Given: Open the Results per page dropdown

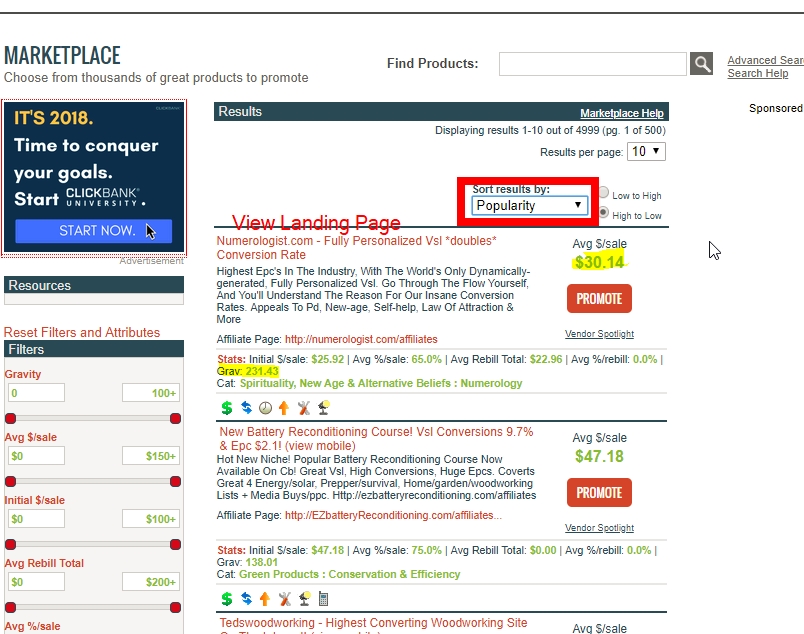Looking at the screenshot, I should click(645, 152).
